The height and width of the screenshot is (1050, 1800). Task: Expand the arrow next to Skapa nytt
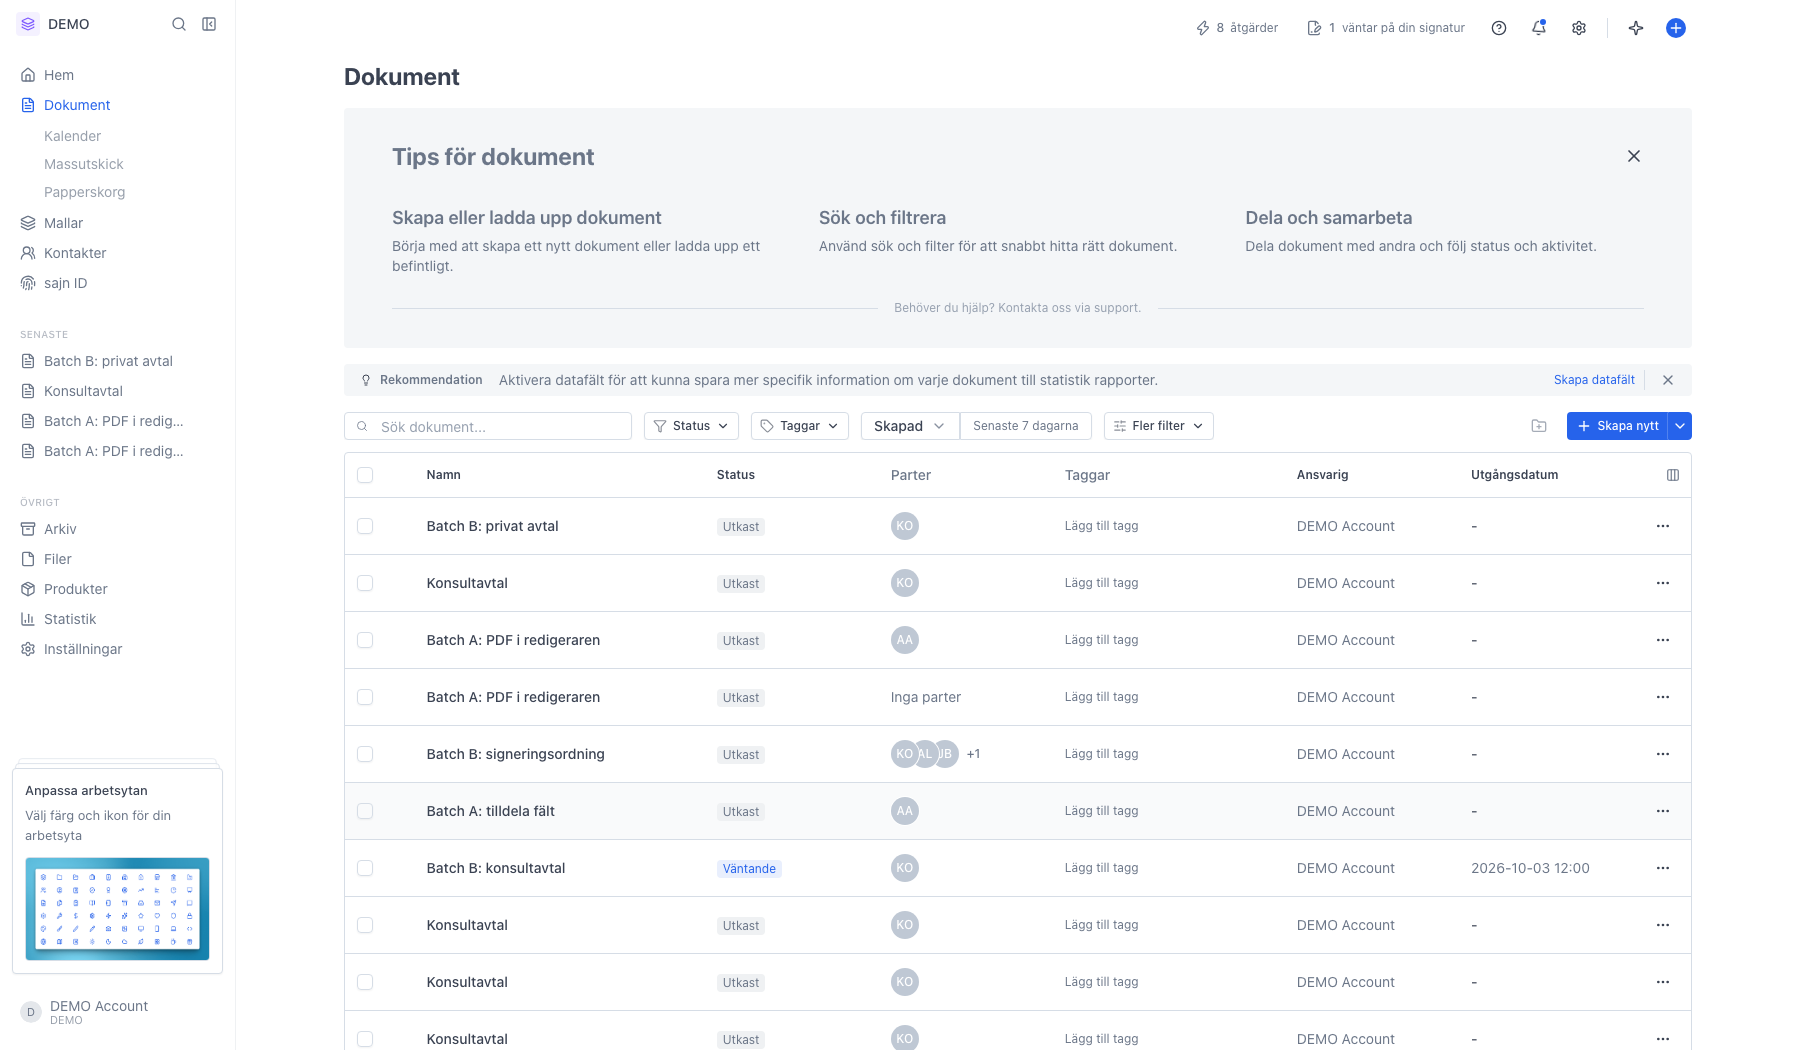tap(1680, 426)
